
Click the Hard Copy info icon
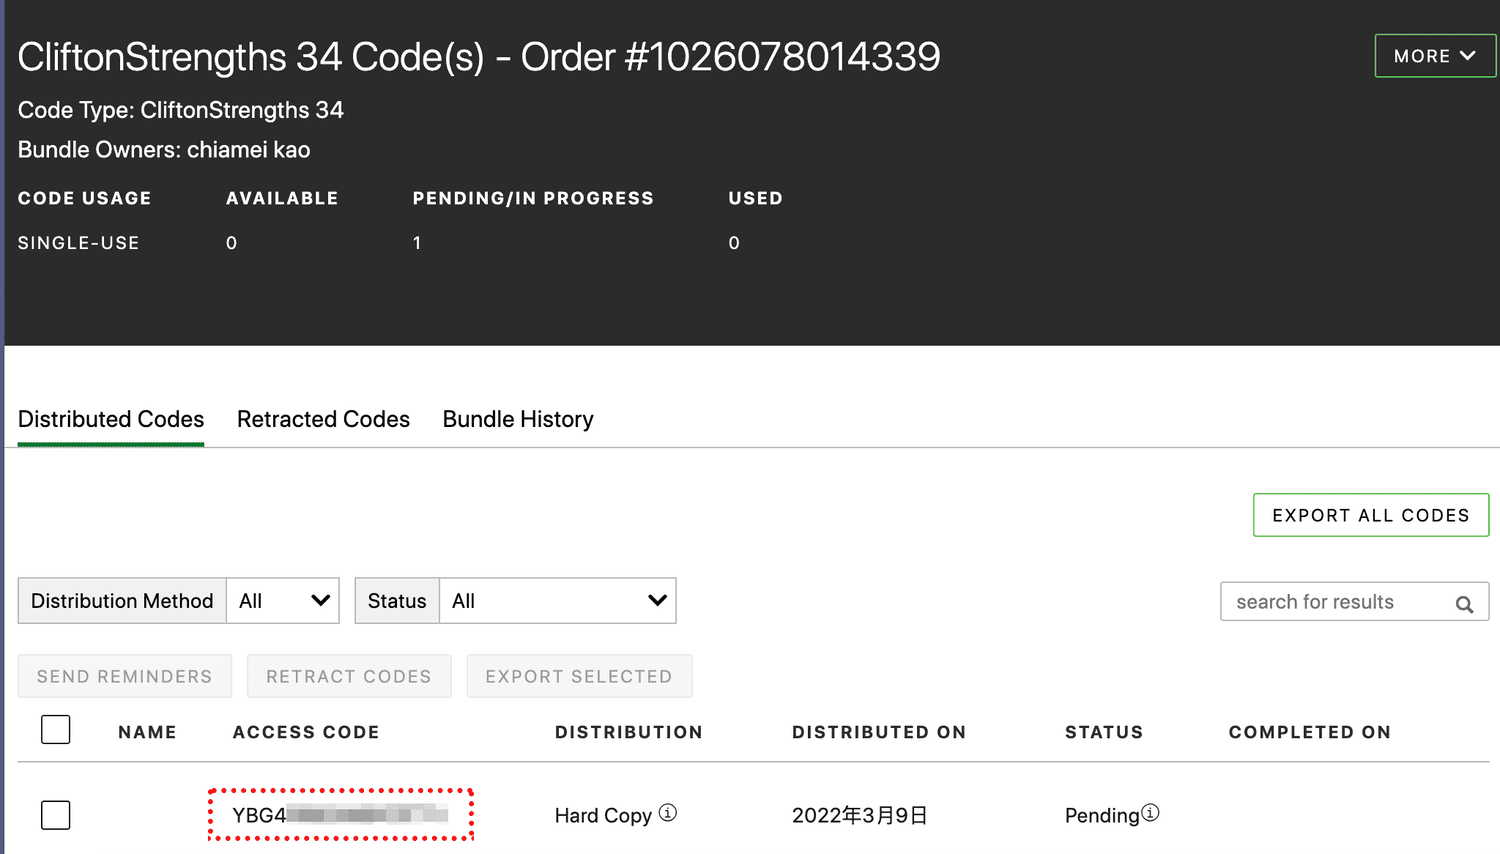(x=668, y=813)
